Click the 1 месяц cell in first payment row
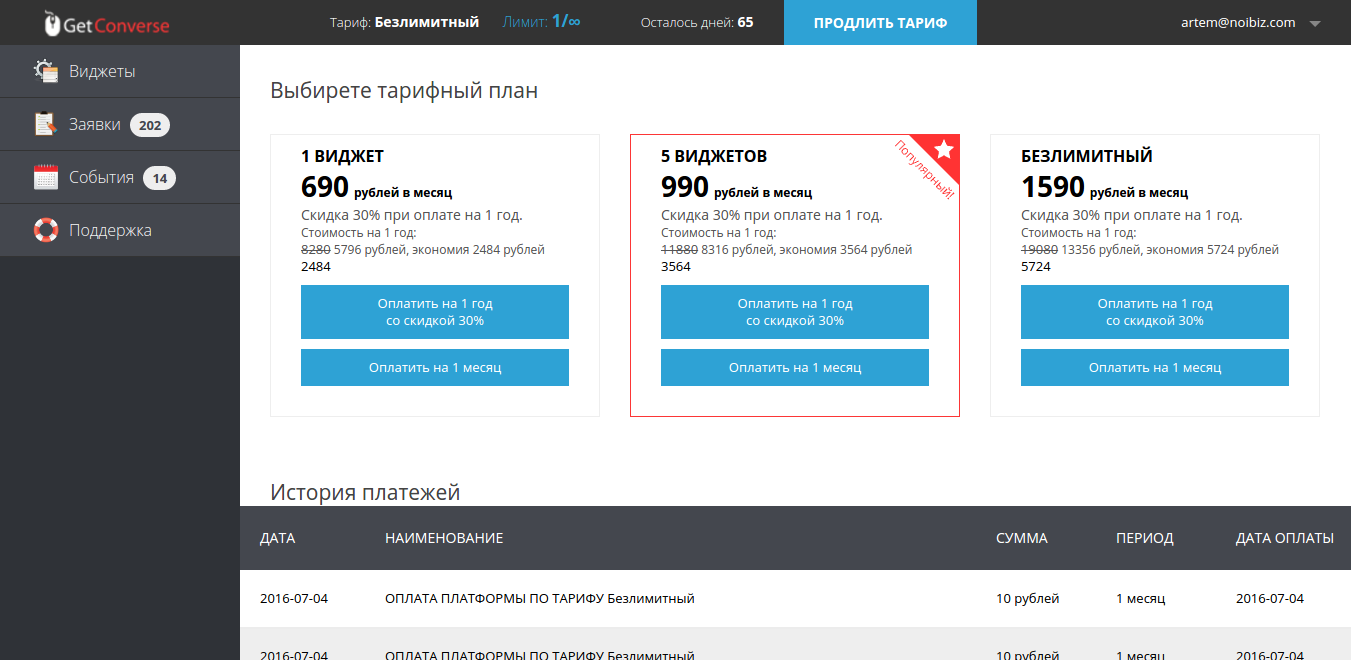Image resolution: width=1351 pixels, height=660 pixels. (1141, 599)
